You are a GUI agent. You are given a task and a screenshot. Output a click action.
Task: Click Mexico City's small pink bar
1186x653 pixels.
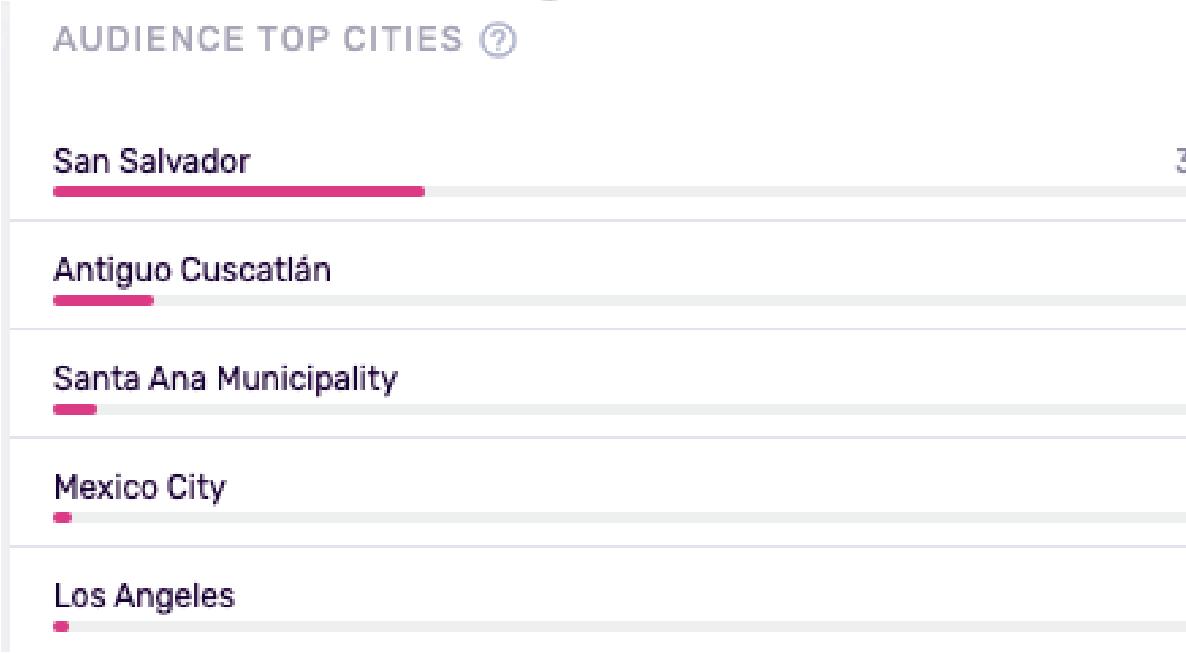tap(62, 518)
